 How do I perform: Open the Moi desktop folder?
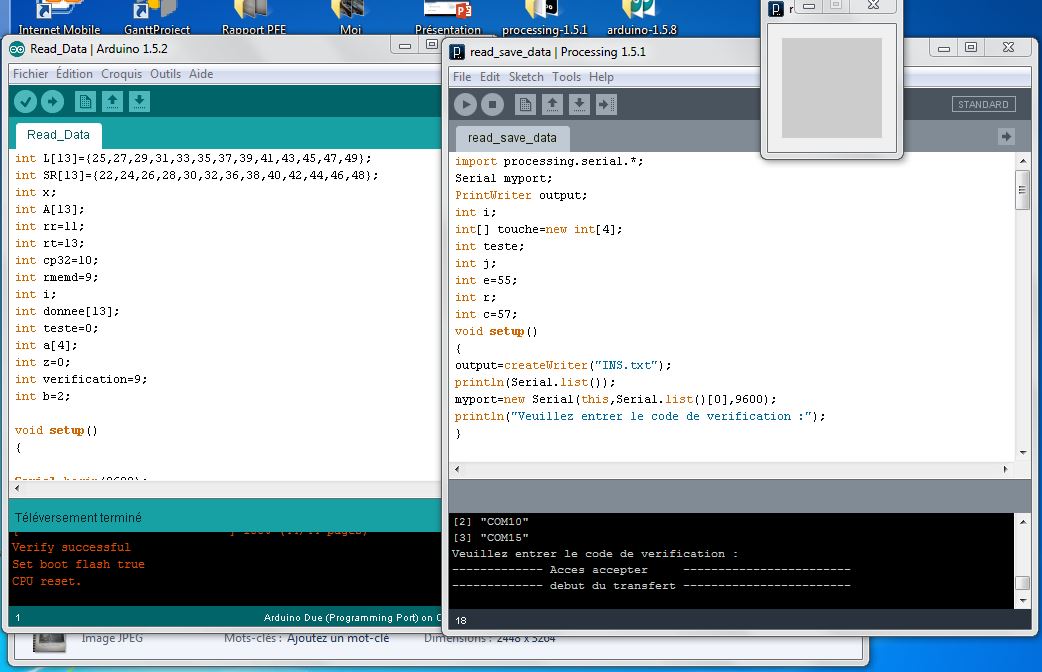350,18
